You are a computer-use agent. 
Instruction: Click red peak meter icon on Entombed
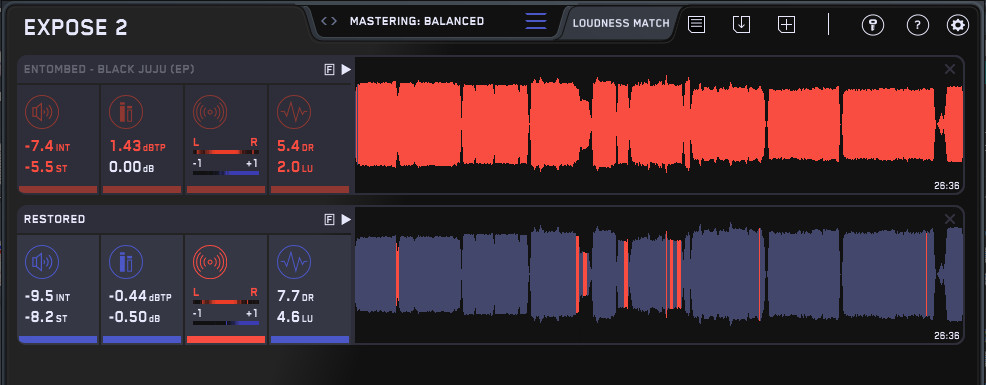126,113
